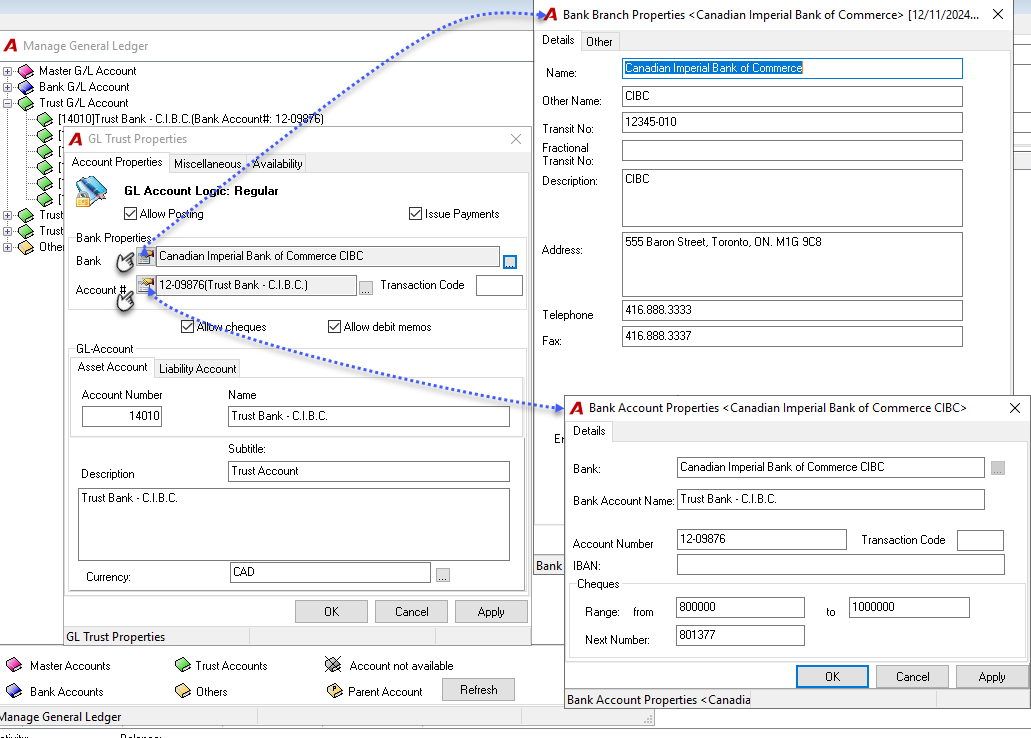Click Apply in GL Trust Properties
The width and height of the screenshot is (1031, 738).
tap(491, 612)
